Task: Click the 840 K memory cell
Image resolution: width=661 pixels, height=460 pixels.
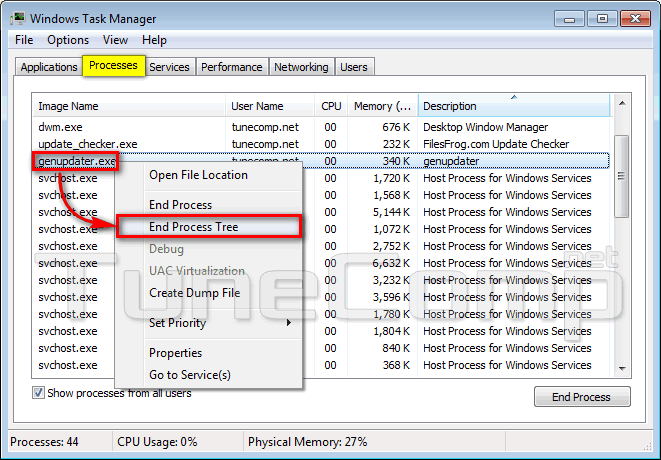Action: (396, 348)
